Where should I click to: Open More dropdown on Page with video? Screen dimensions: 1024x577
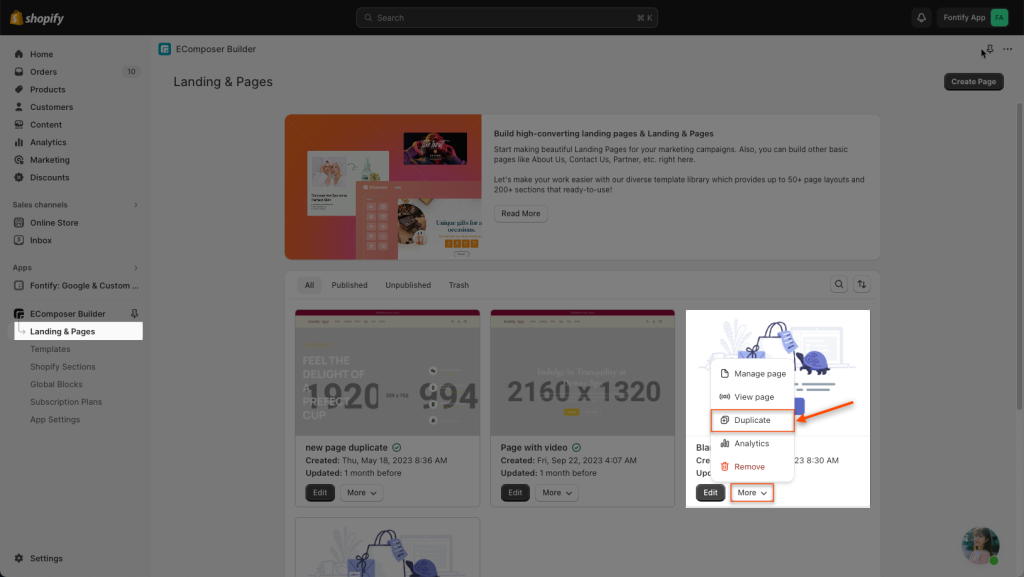(x=557, y=493)
